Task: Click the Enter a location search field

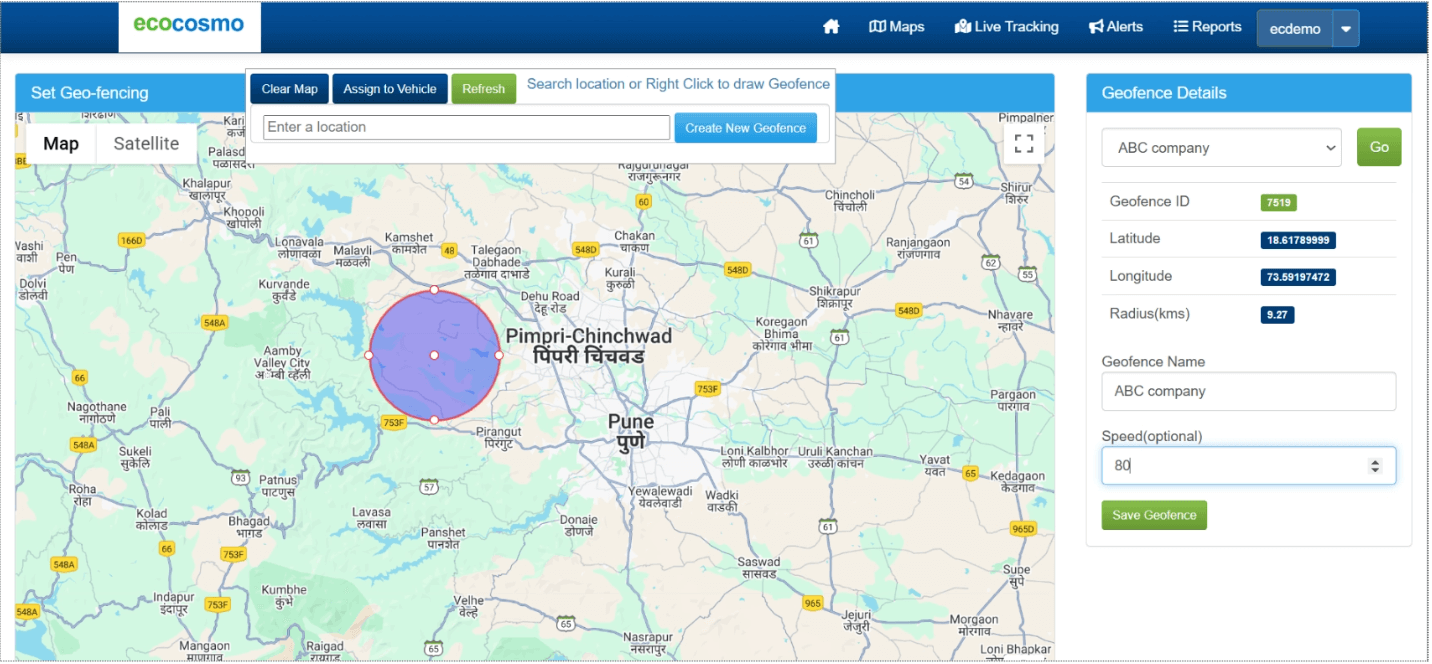Action: 465,127
